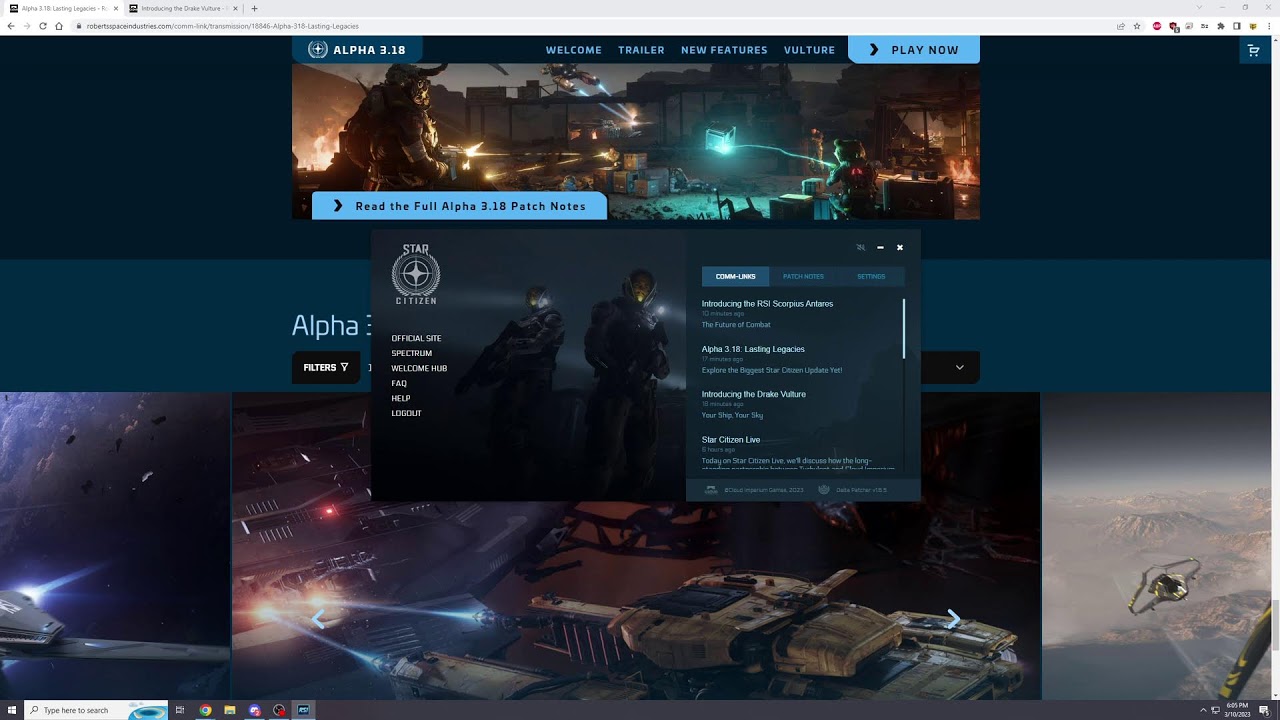Viewport: 1280px width, 720px height.
Task: Bookmark this page with the star icon
Action: click(1137, 26)
